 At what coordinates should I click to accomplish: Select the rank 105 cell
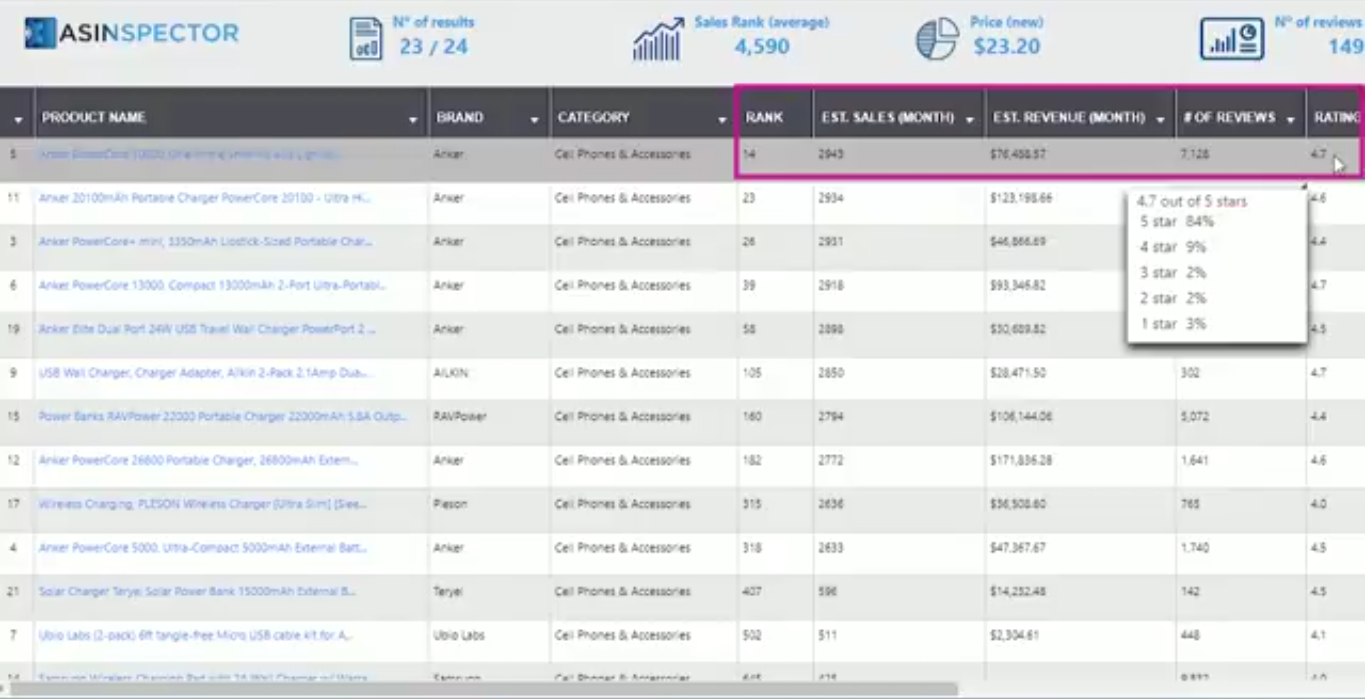point(752,373)
